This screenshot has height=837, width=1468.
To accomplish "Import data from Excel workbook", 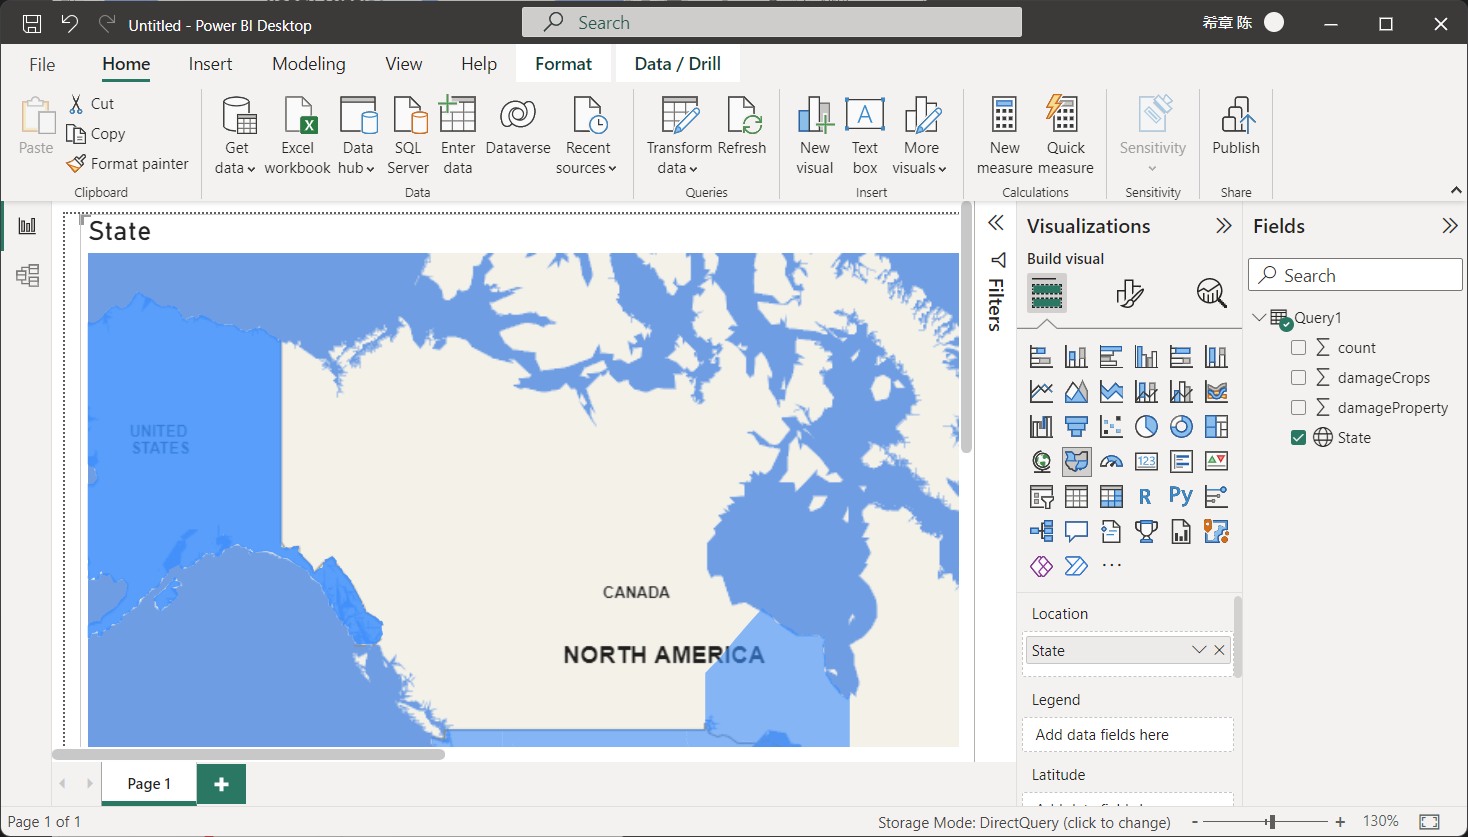I will click(297, 136).
